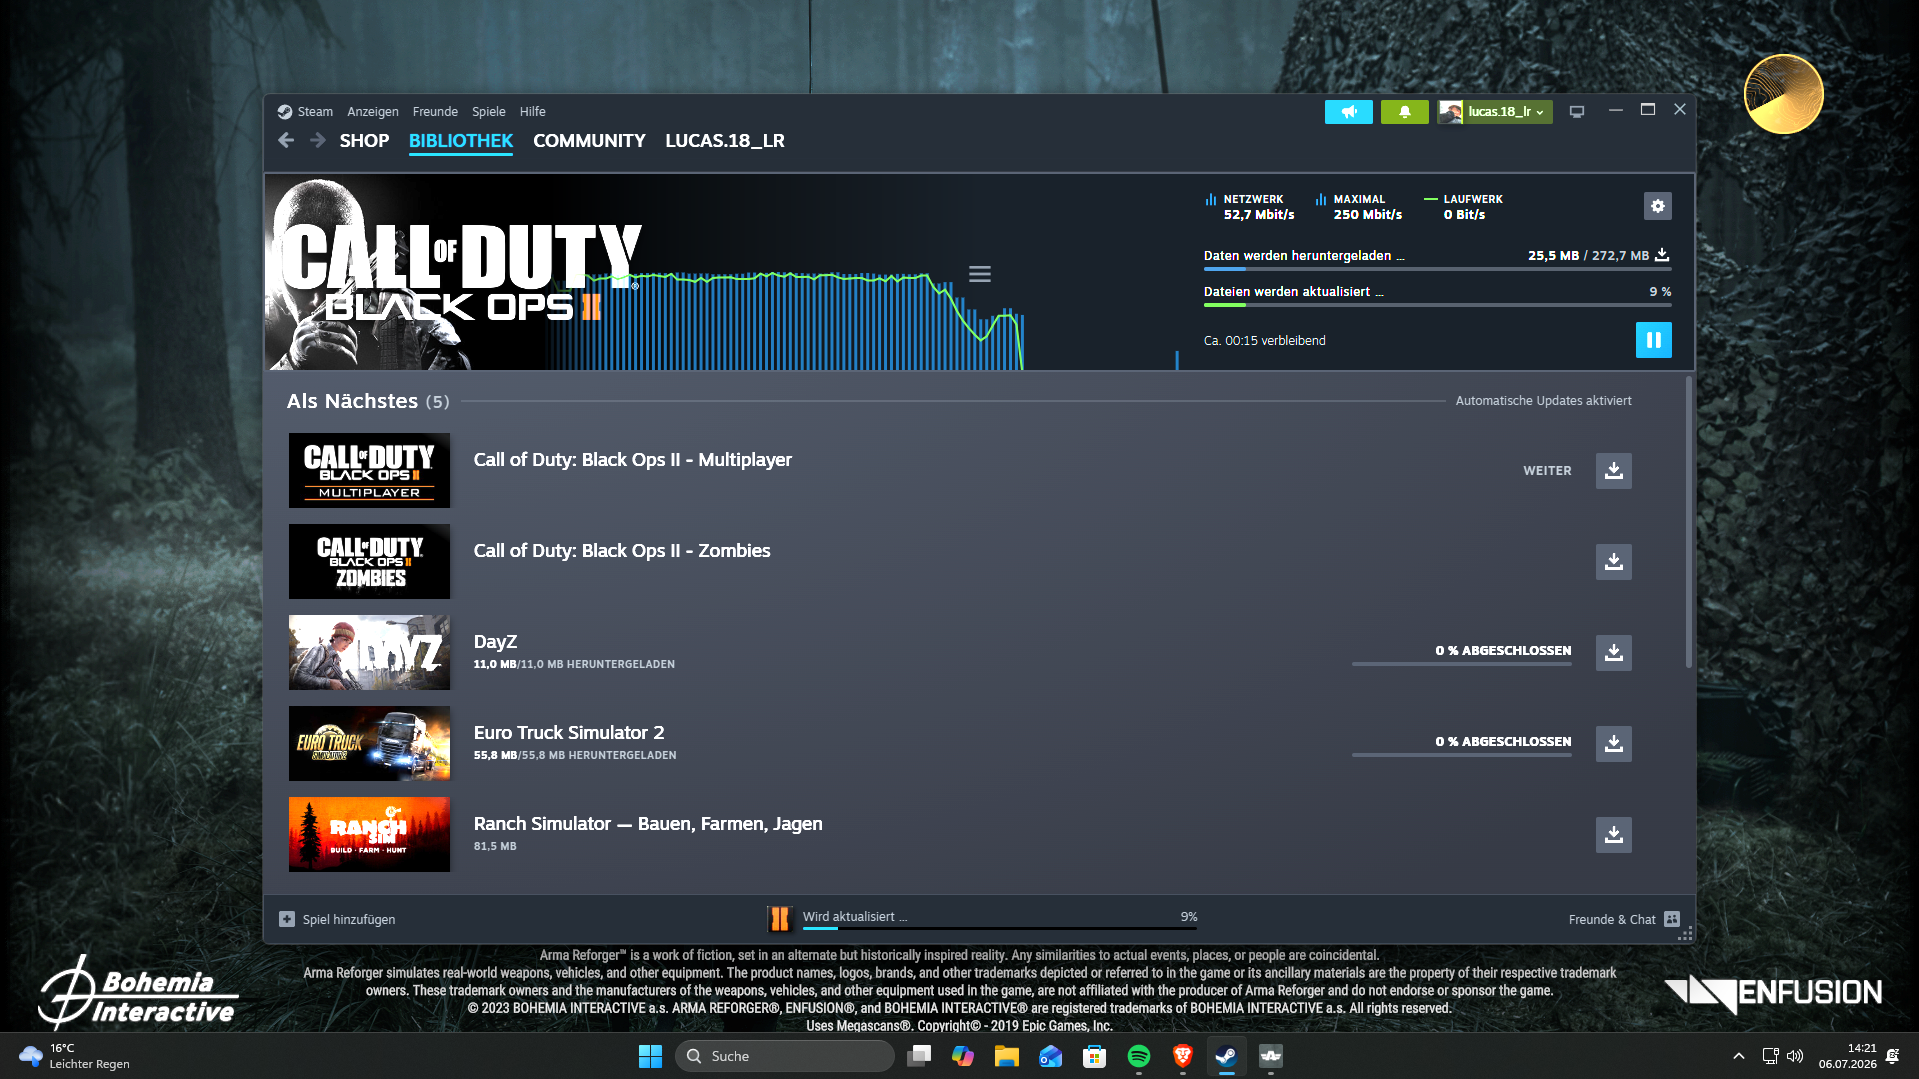
Task: Pause the current download
Action: click(1653, 340)
